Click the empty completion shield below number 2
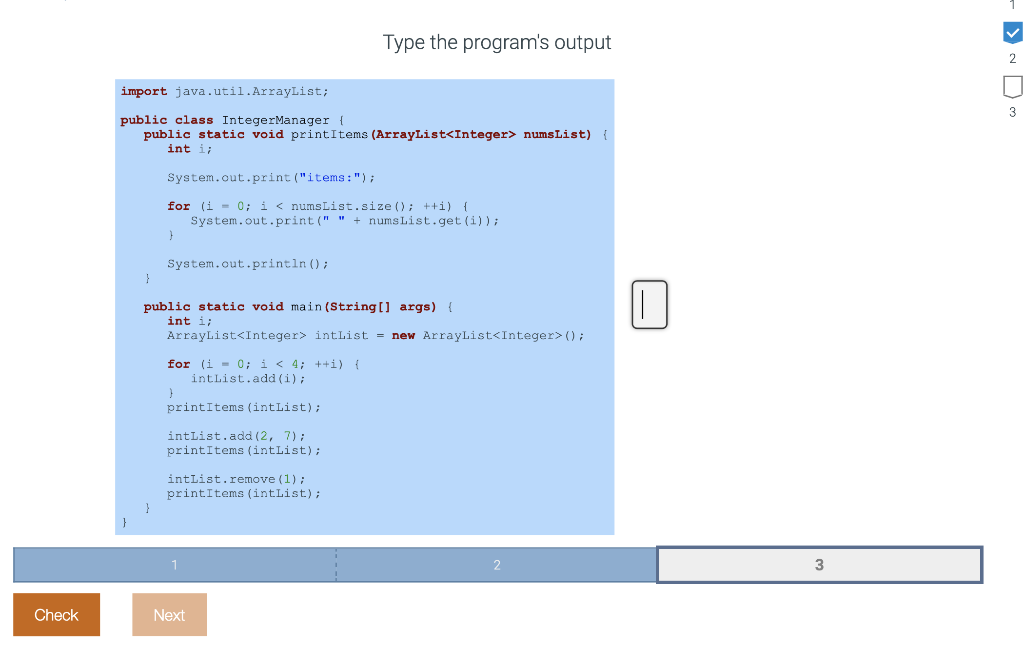This screenshot has width=1024, height=648. coord(1012,88)
